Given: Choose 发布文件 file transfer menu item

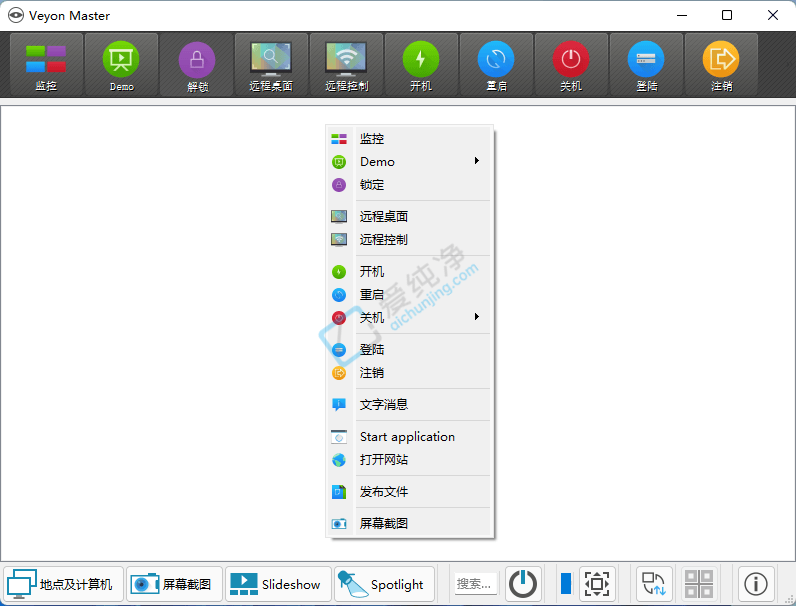Looking at the screenshot, I should [410, 492].
